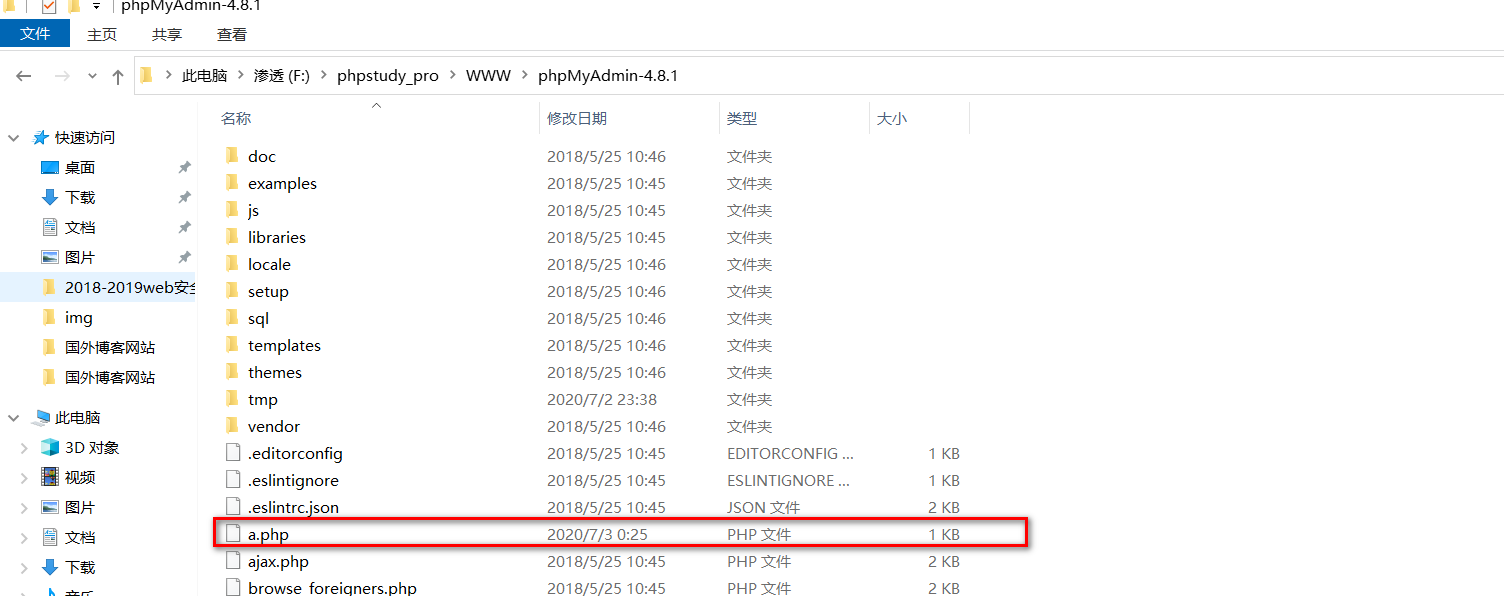Go back with the back arrow
This screenshot has width=1504, height=596.
pos(24,76)
